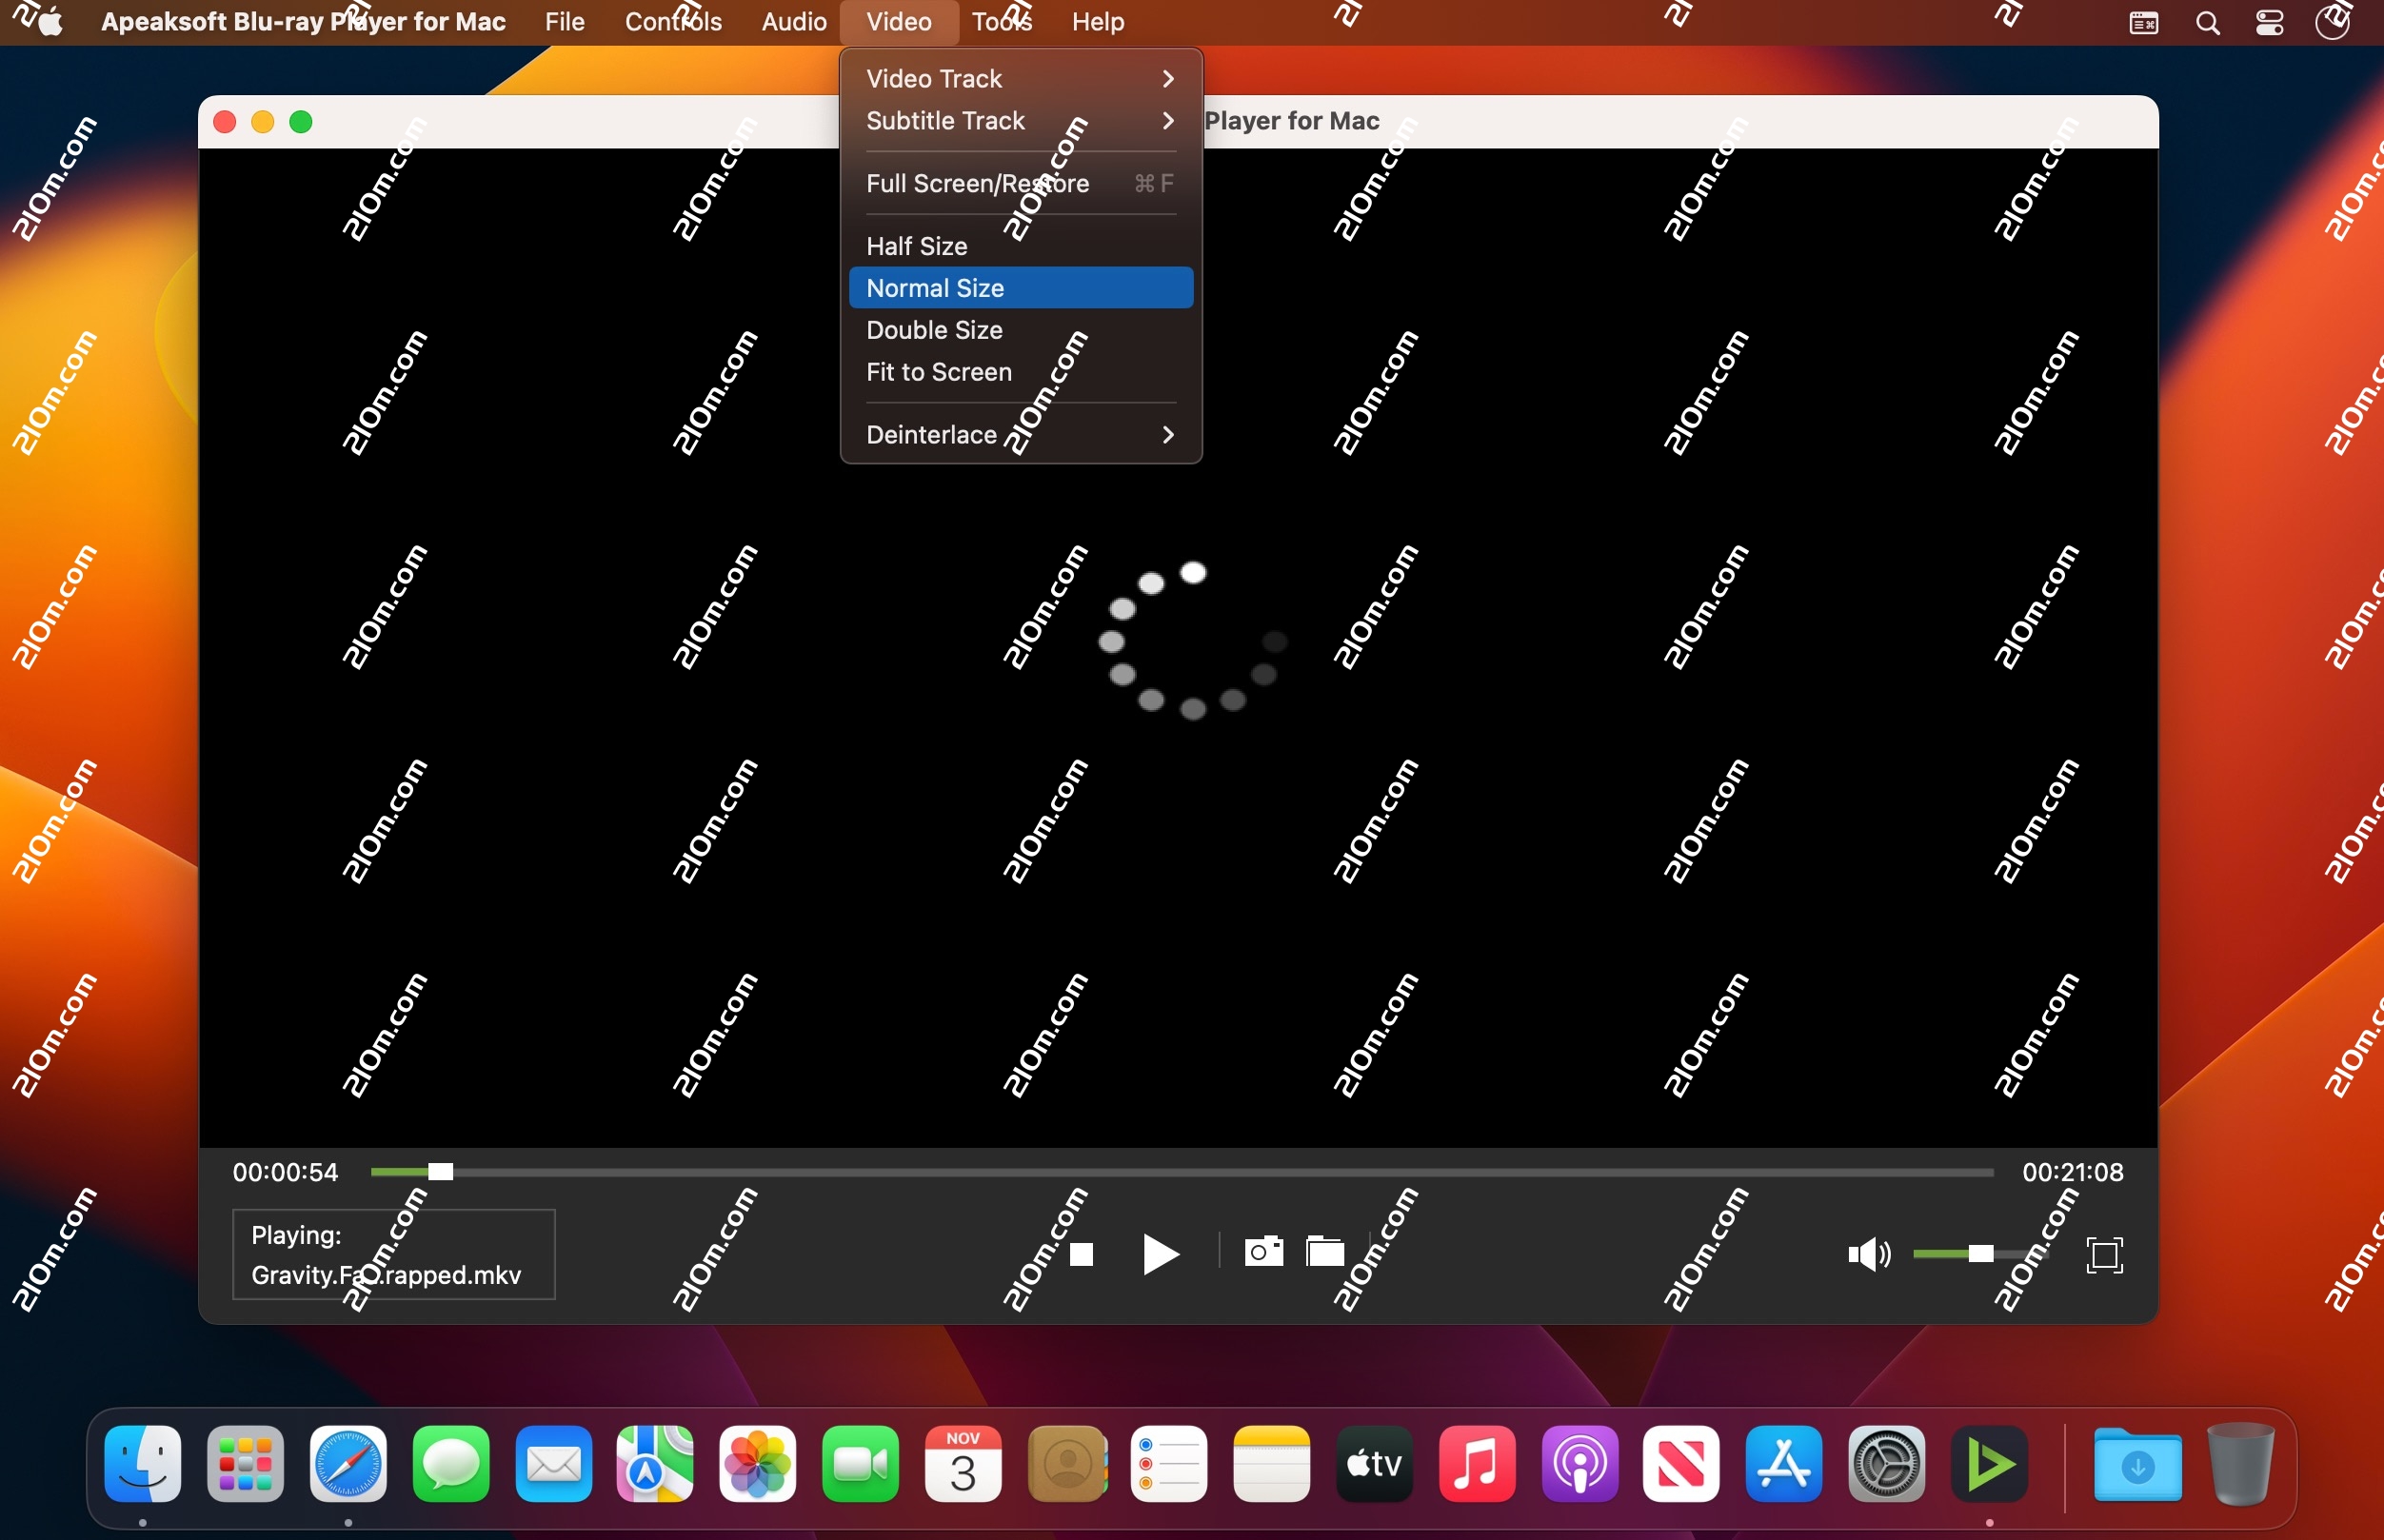Open Finder from the Dock
Screen dimensions: 2384x1540
point(141,1463)
